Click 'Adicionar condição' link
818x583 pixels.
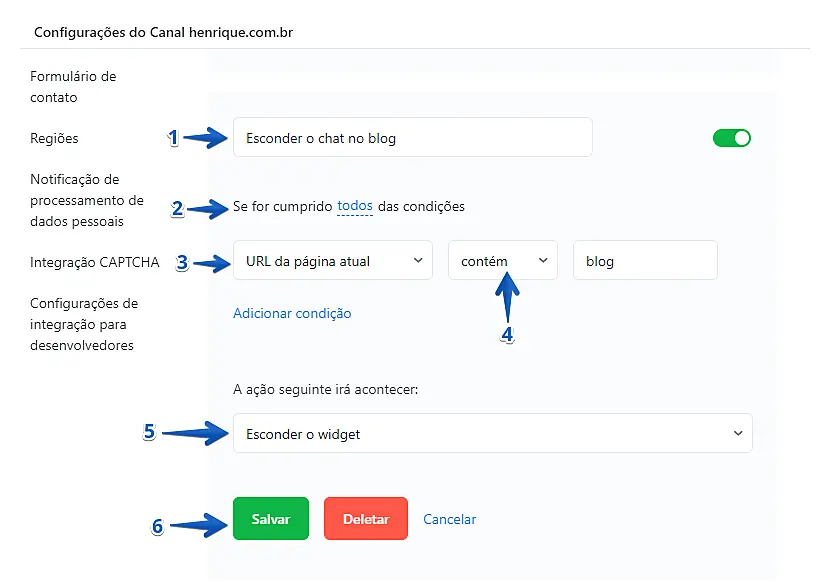(x=292, y=313)
